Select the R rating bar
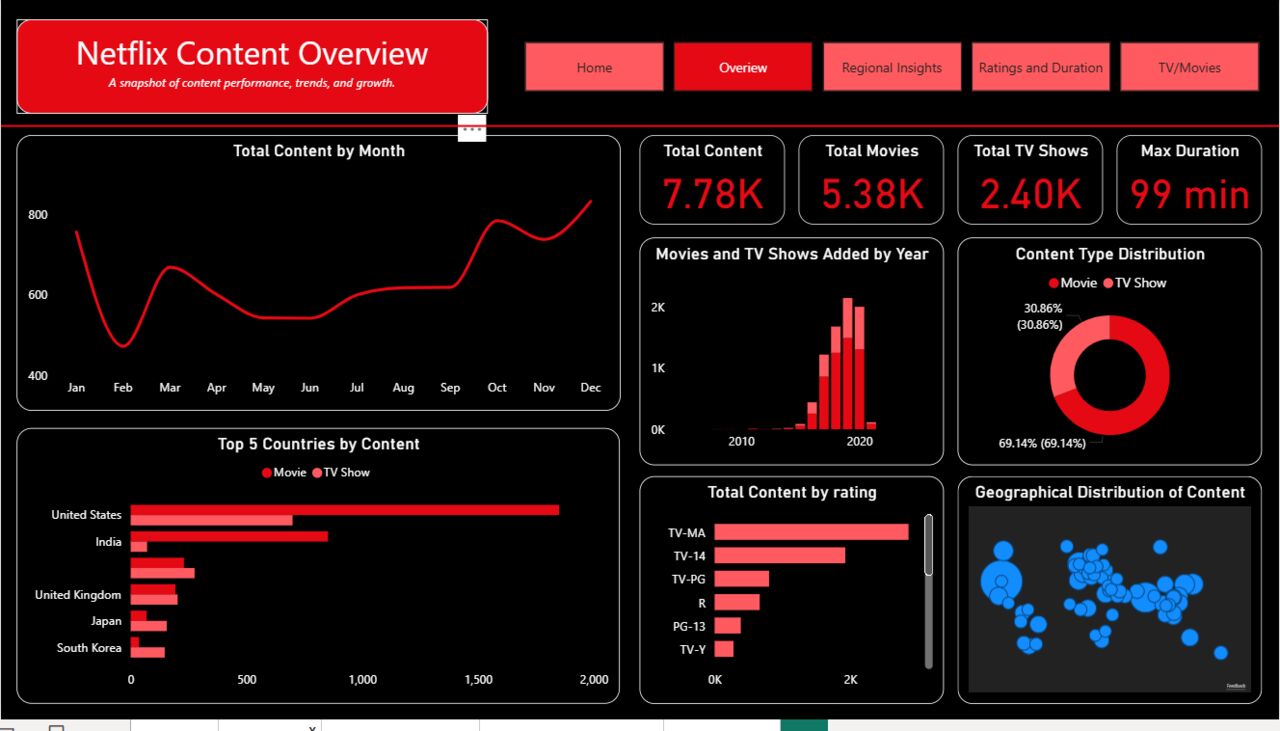Image resolution: width=1280 pixels, height=731 pixels. click(x=737, y=602)
